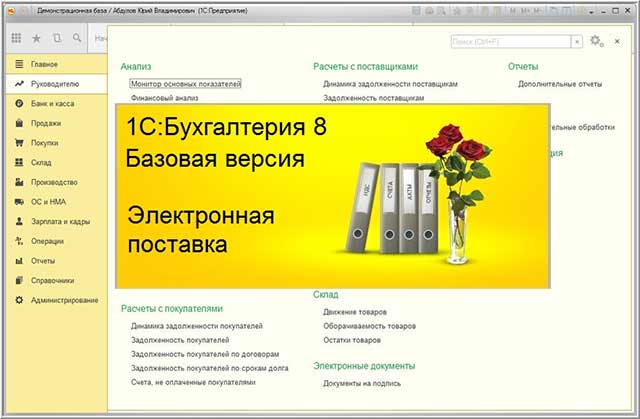Open the title bar dropdown arrow menu
Screen dimensions: 640x419
pyautogui.click(x=591, y=12)
